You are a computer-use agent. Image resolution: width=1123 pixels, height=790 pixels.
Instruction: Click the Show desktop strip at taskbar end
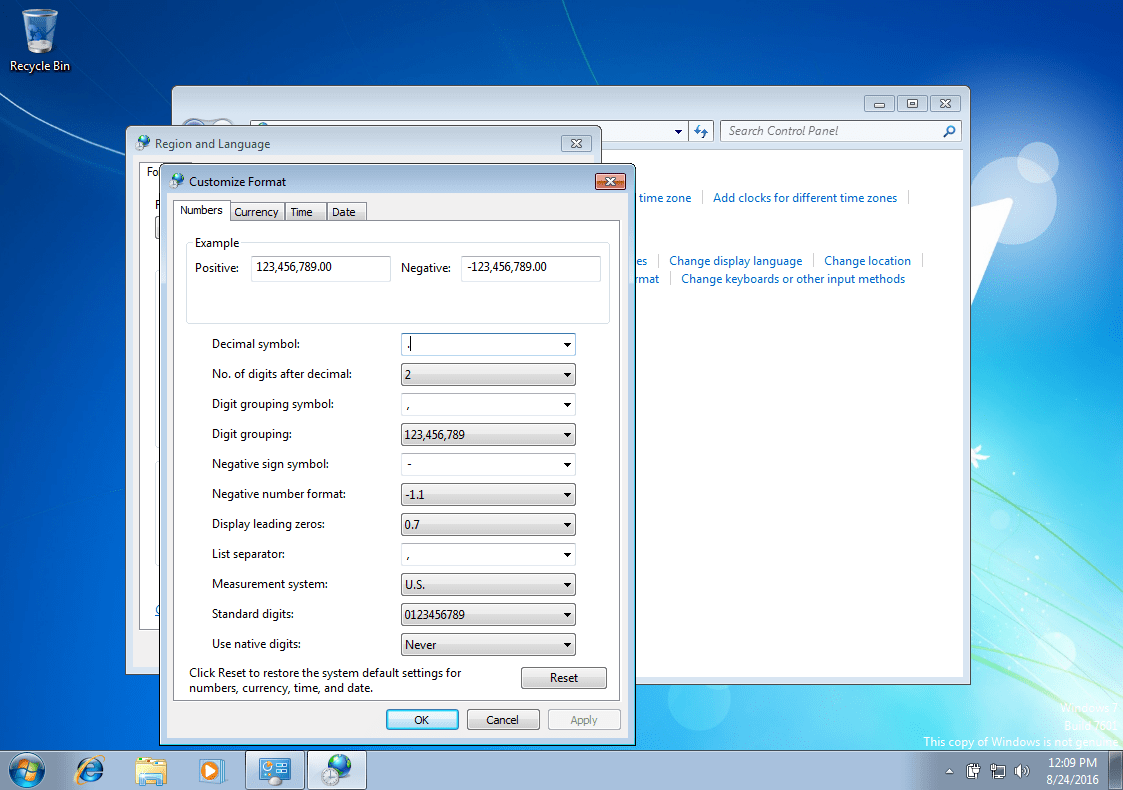click(x=1116, y=771)
